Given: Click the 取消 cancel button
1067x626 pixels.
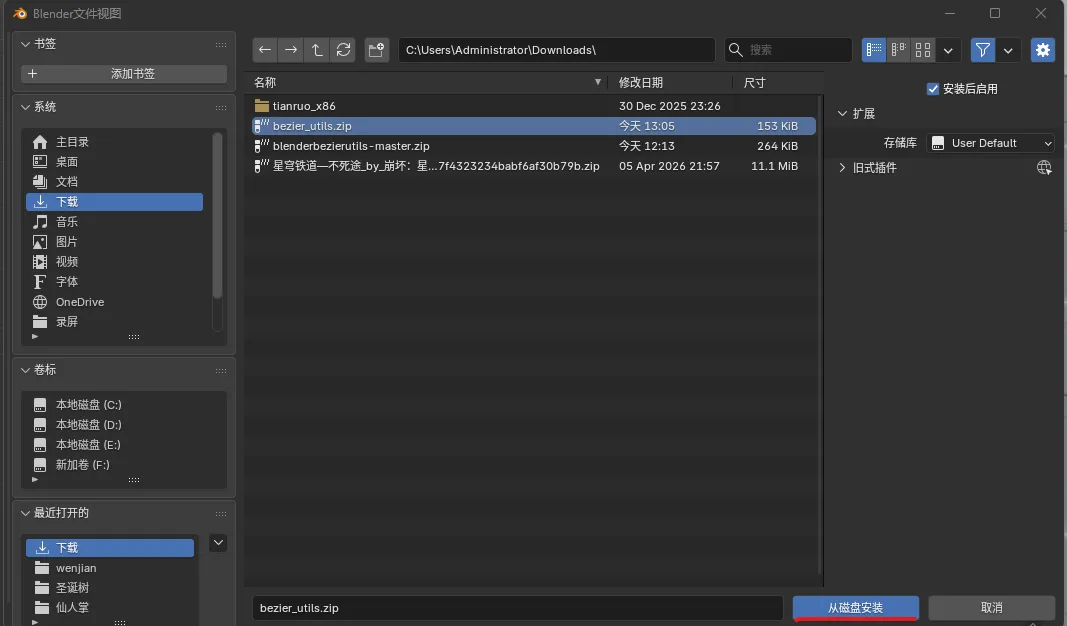Looking at the screenshot, I should coord(991,608).
